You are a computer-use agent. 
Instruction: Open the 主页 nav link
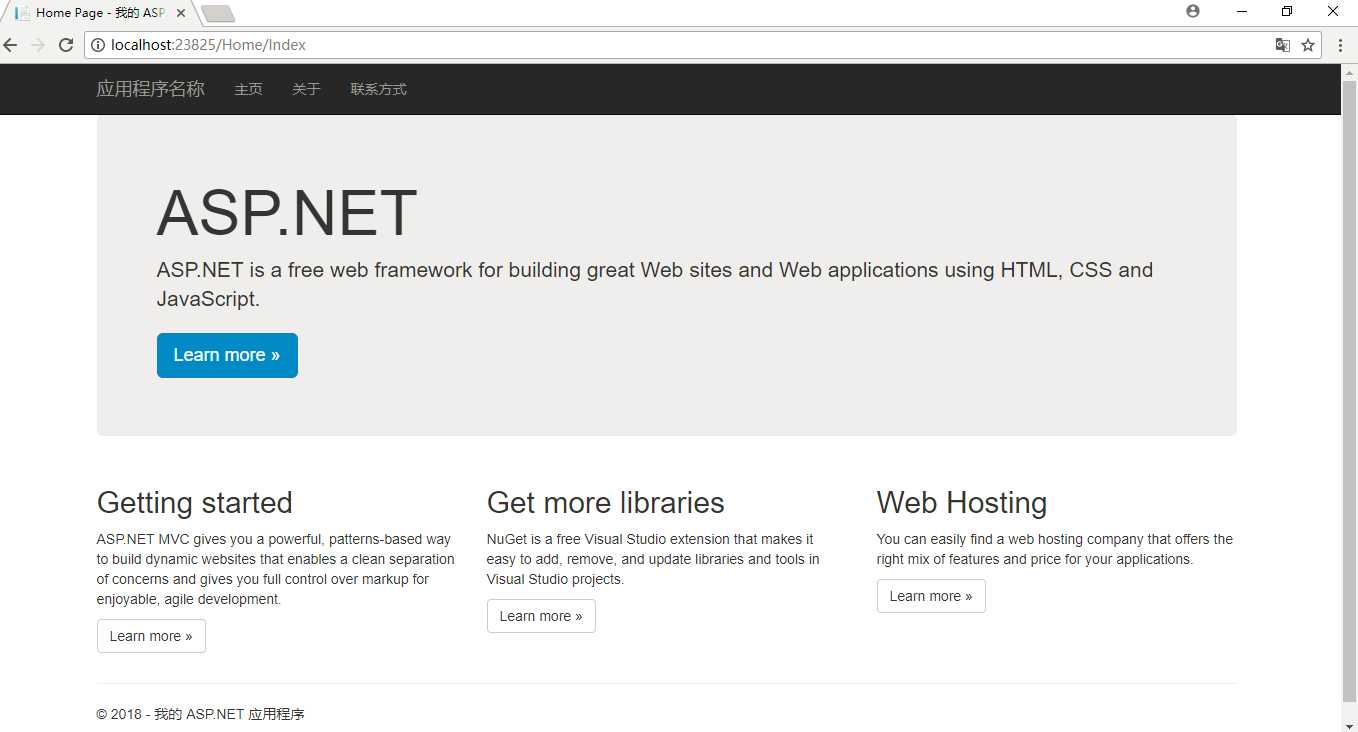click(x=248, y=89)
